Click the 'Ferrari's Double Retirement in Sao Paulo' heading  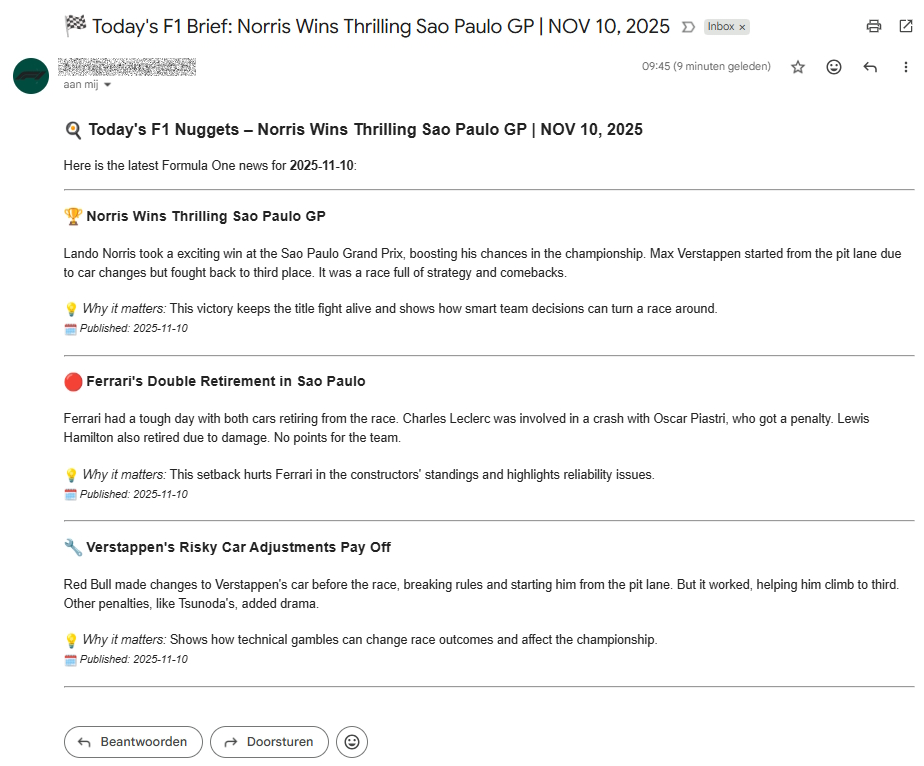(226, 381)
